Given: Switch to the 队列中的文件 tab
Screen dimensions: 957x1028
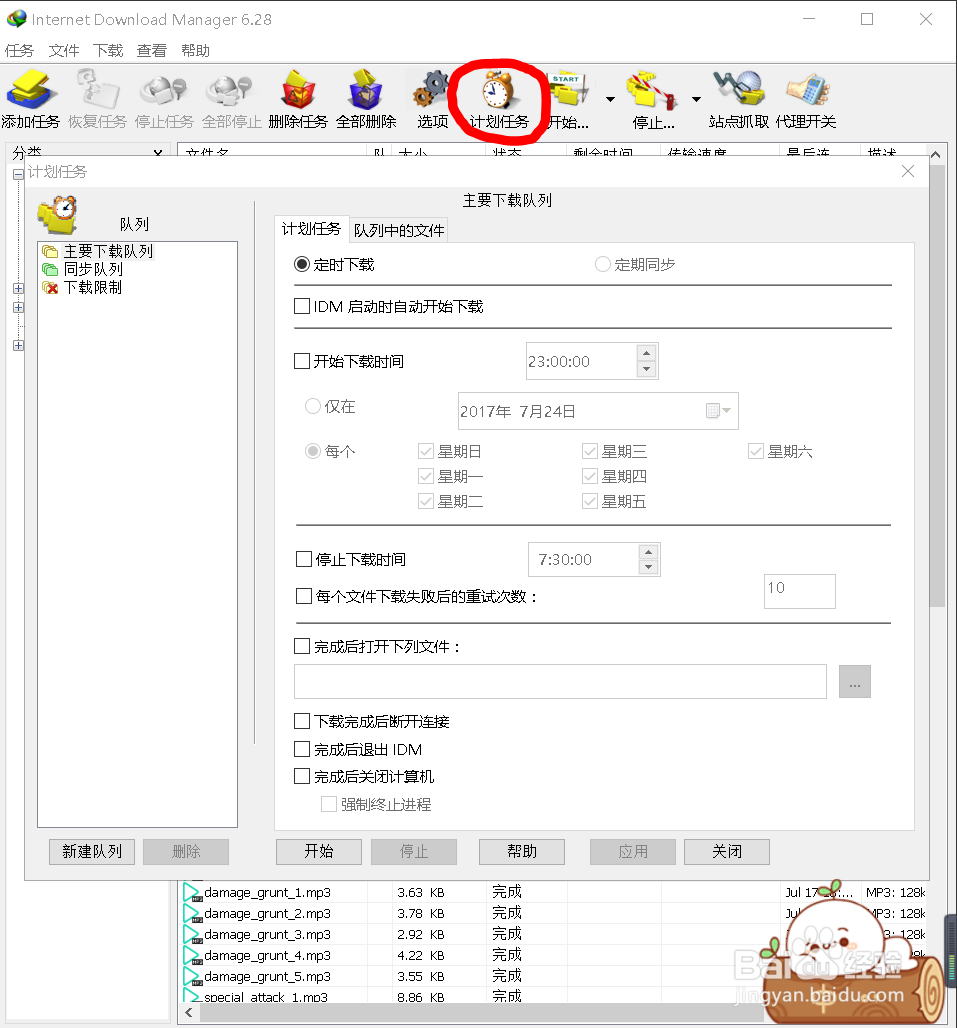Looking at the screenshot, I should tap(399, 230).
